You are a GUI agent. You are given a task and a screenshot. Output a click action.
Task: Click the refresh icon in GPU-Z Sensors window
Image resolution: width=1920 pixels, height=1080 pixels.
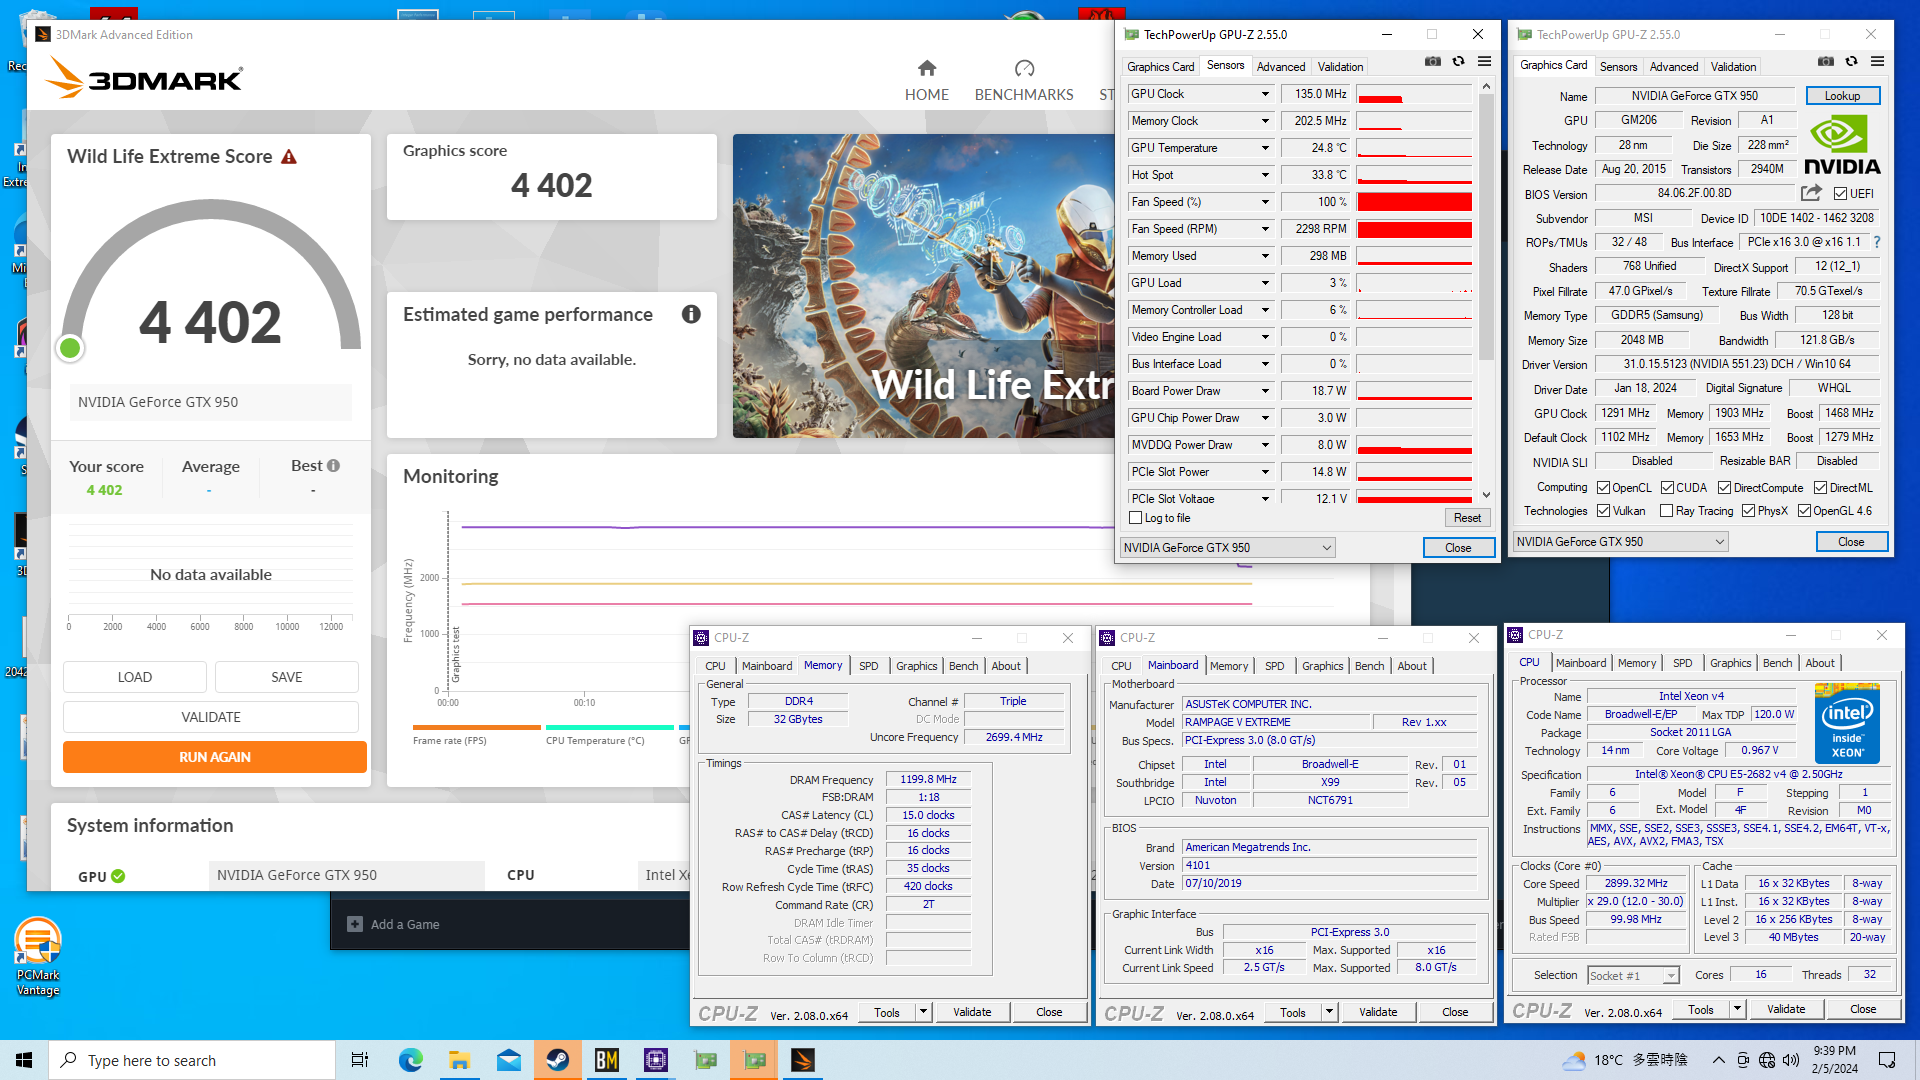click(x=1459, y=62)
